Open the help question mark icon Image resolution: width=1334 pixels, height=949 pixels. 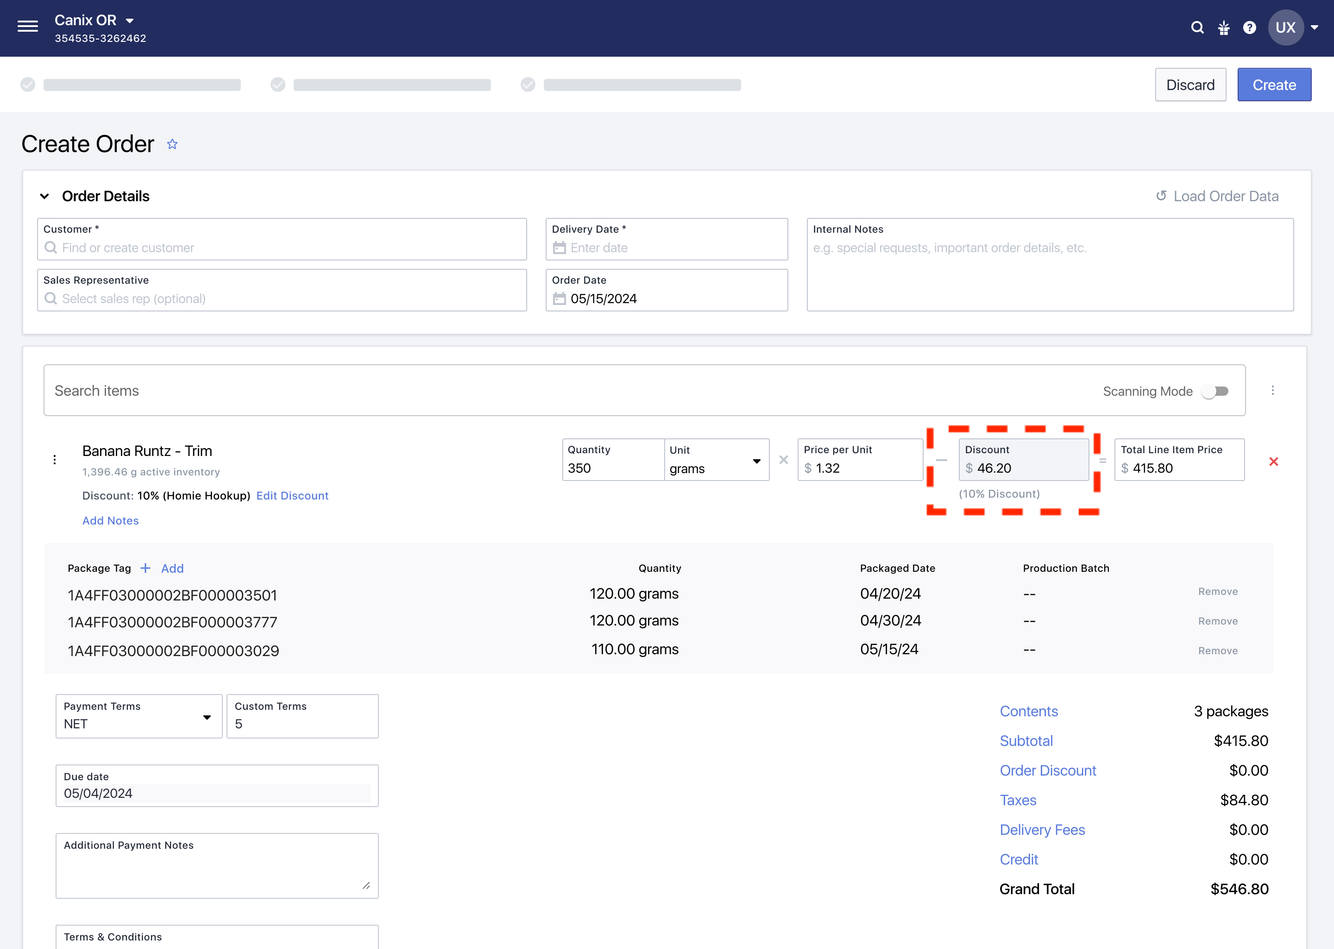click(x=1249, y=28)
